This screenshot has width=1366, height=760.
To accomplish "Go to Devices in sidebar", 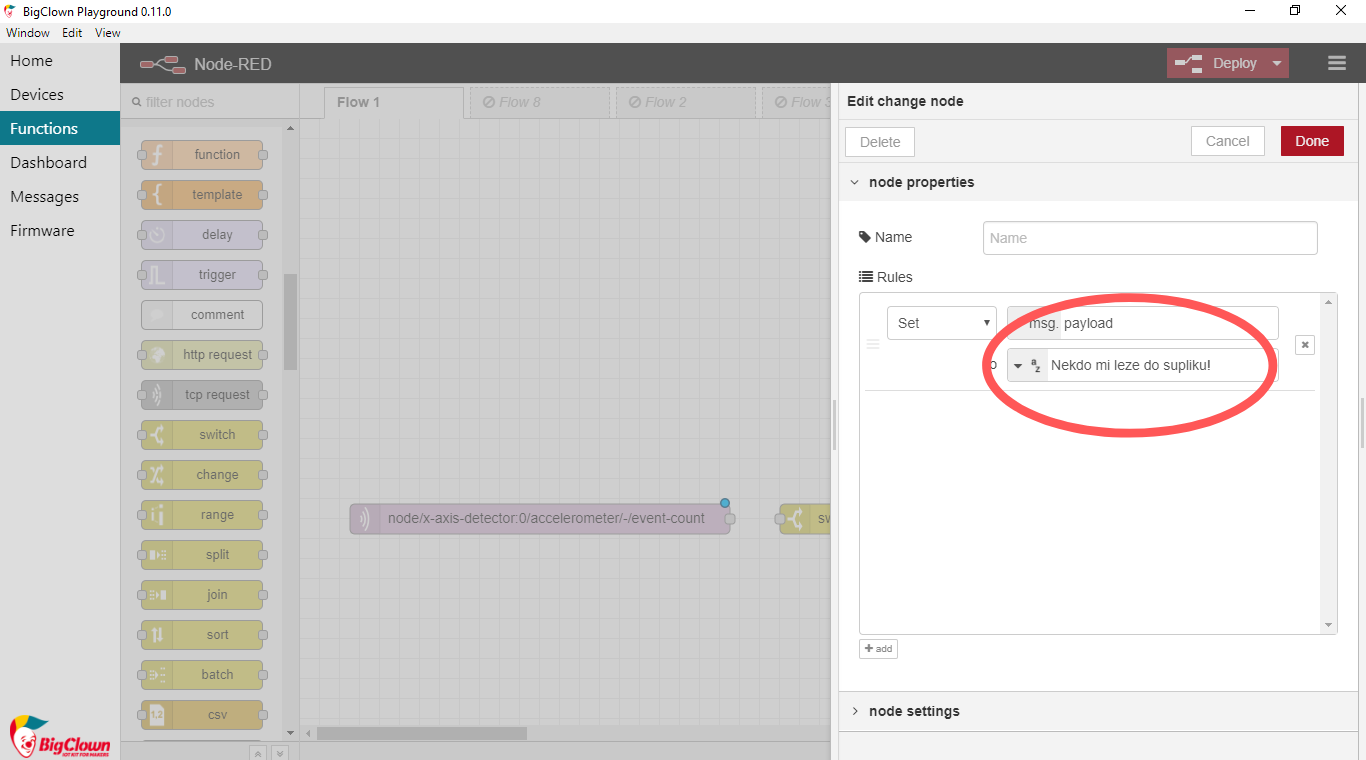I will click(x=60, y=94).
